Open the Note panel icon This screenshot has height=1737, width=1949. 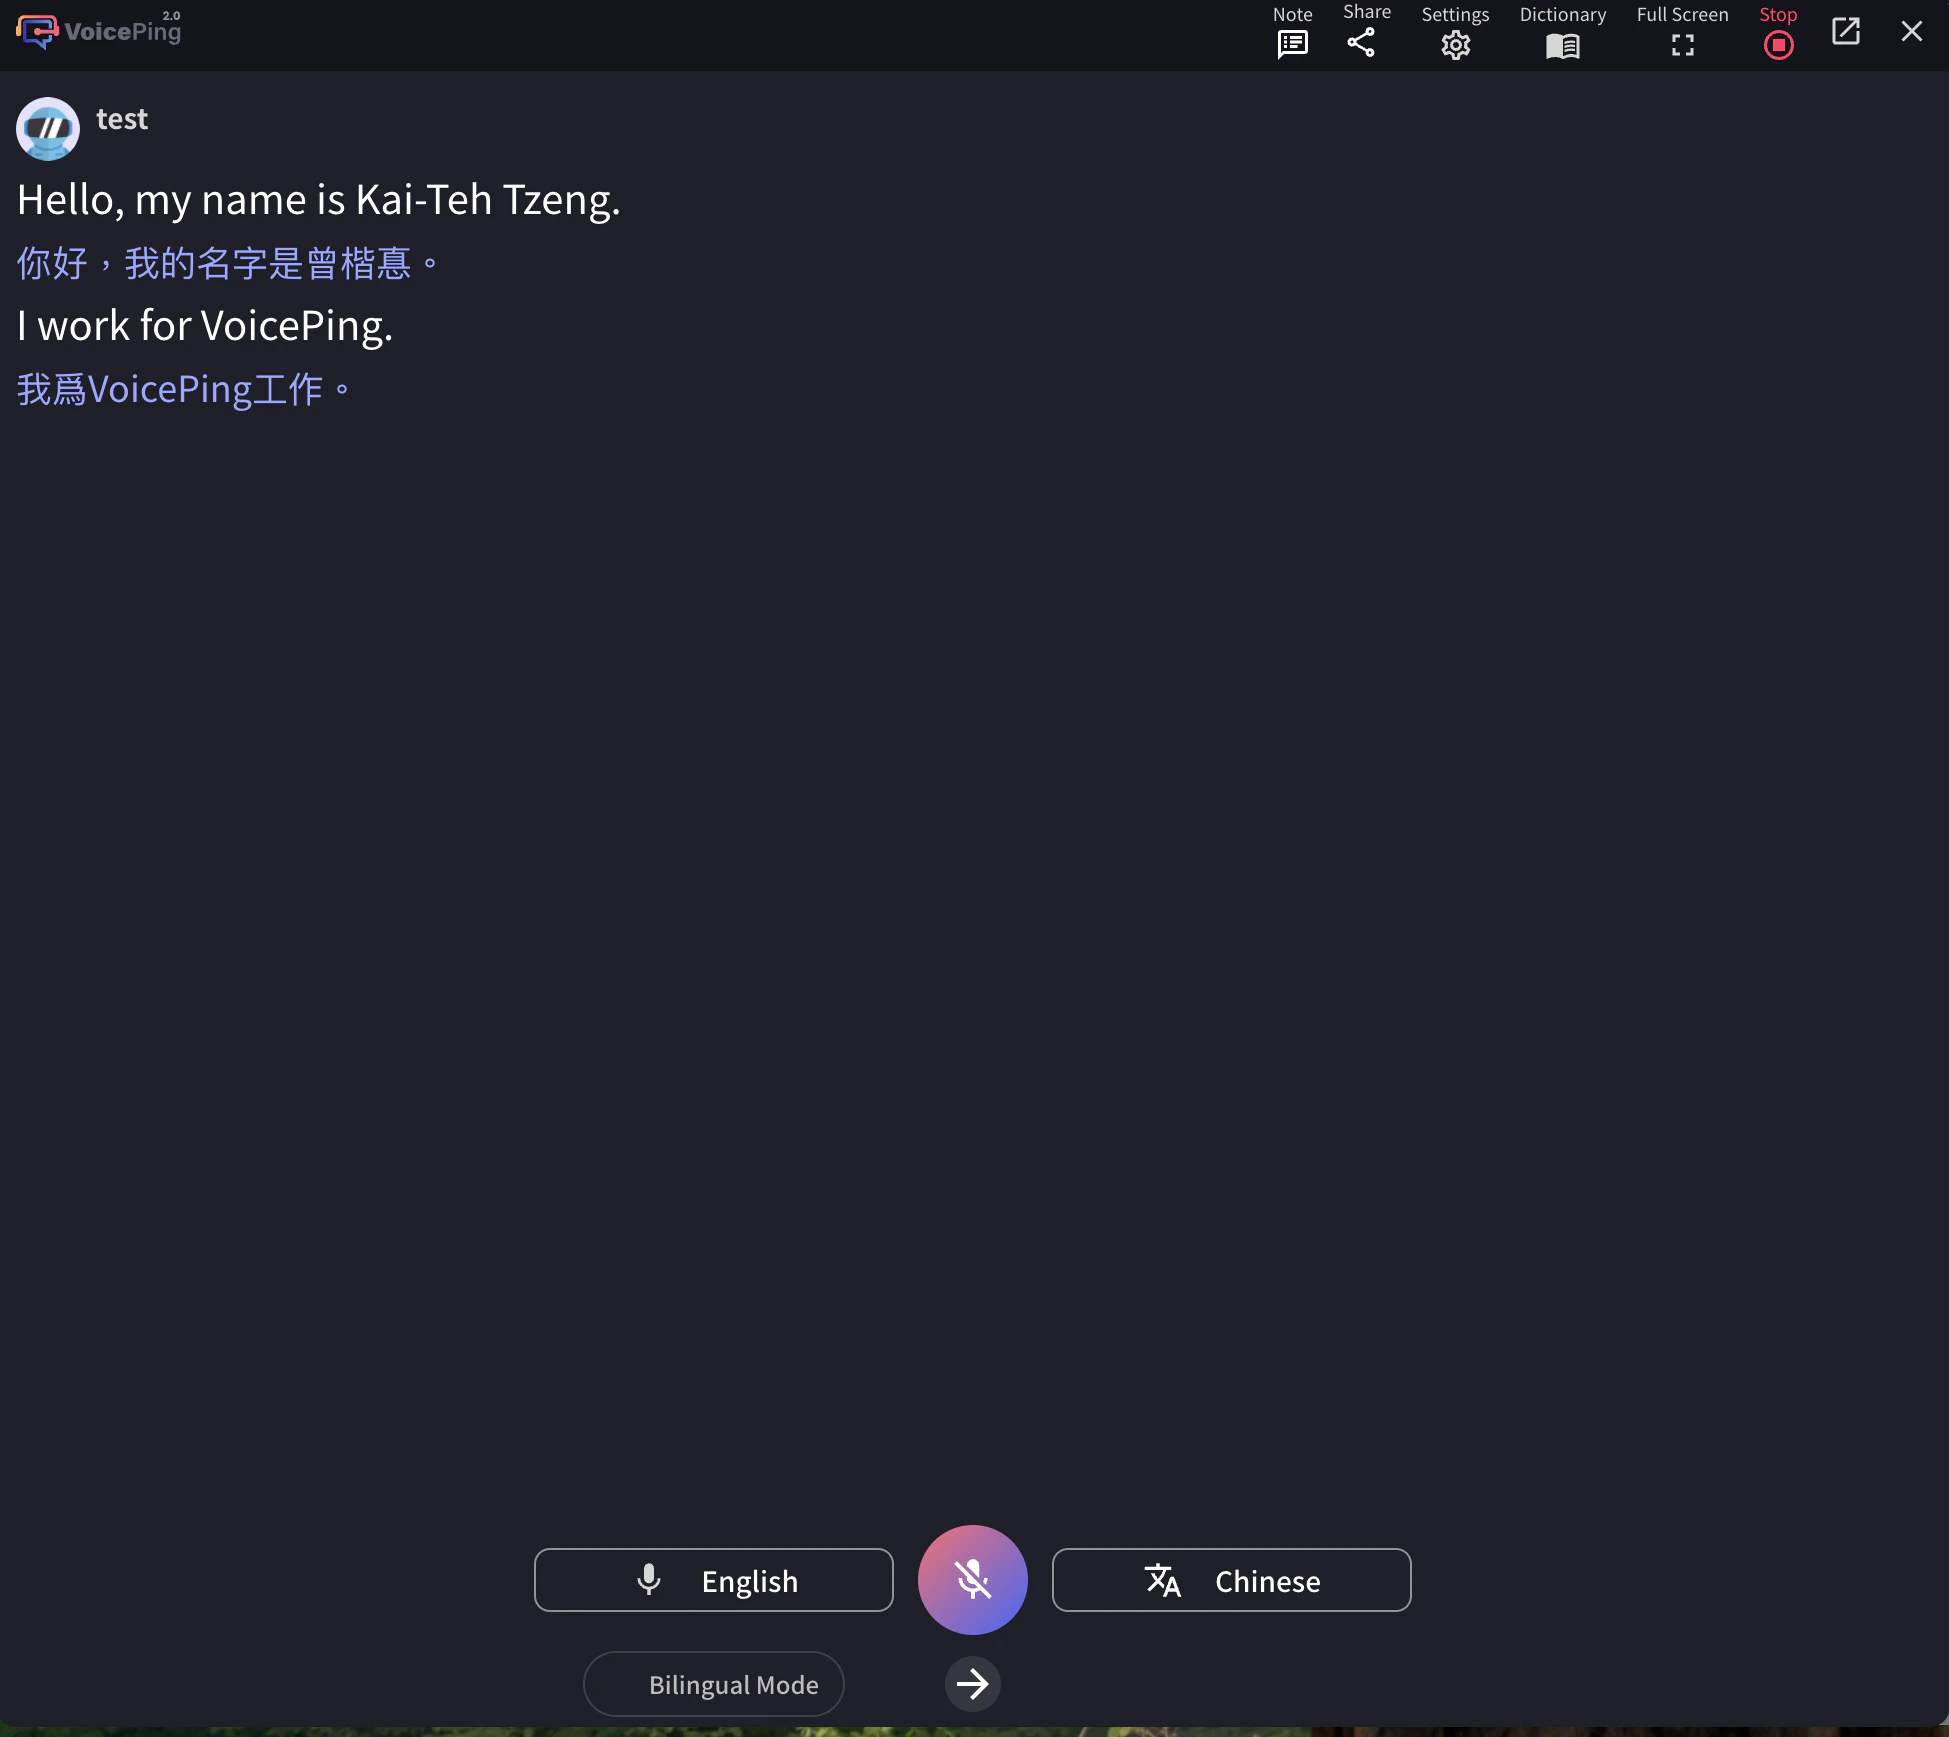(x=1292, y=43)
